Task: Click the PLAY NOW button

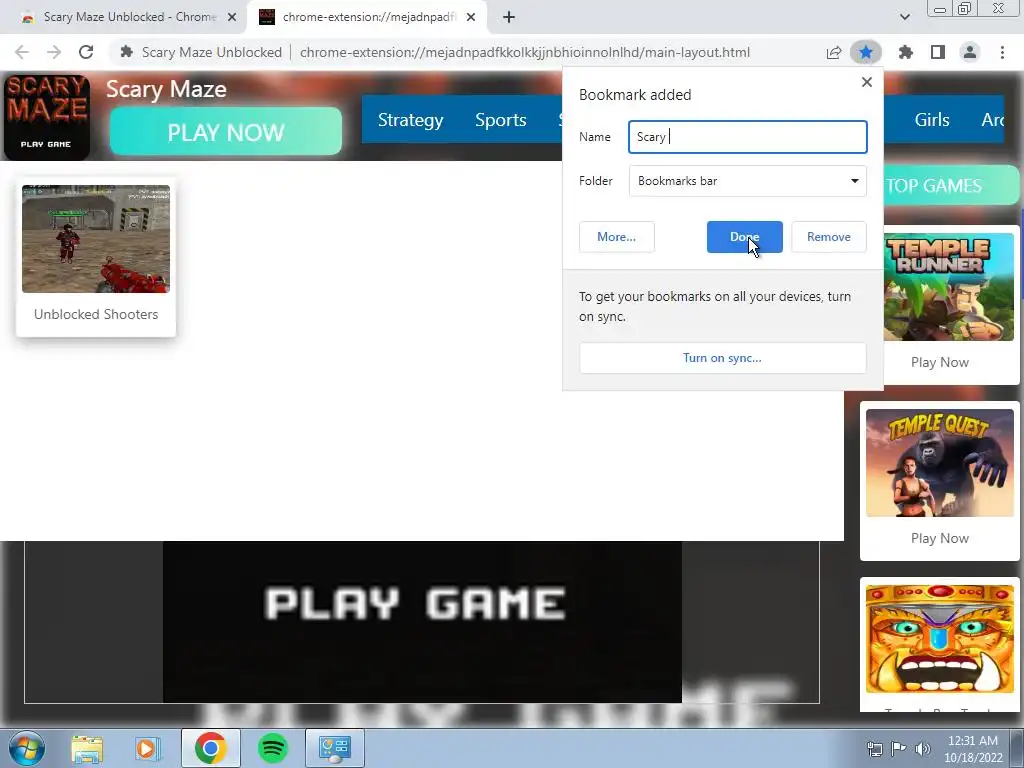Action: (x=226, y=132)
